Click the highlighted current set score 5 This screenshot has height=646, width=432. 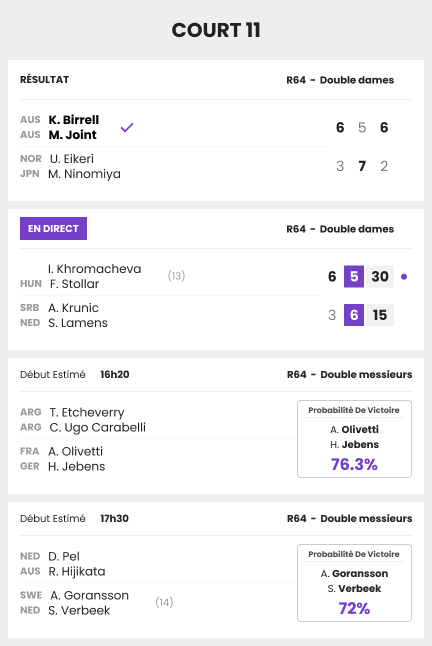(354, 276)
